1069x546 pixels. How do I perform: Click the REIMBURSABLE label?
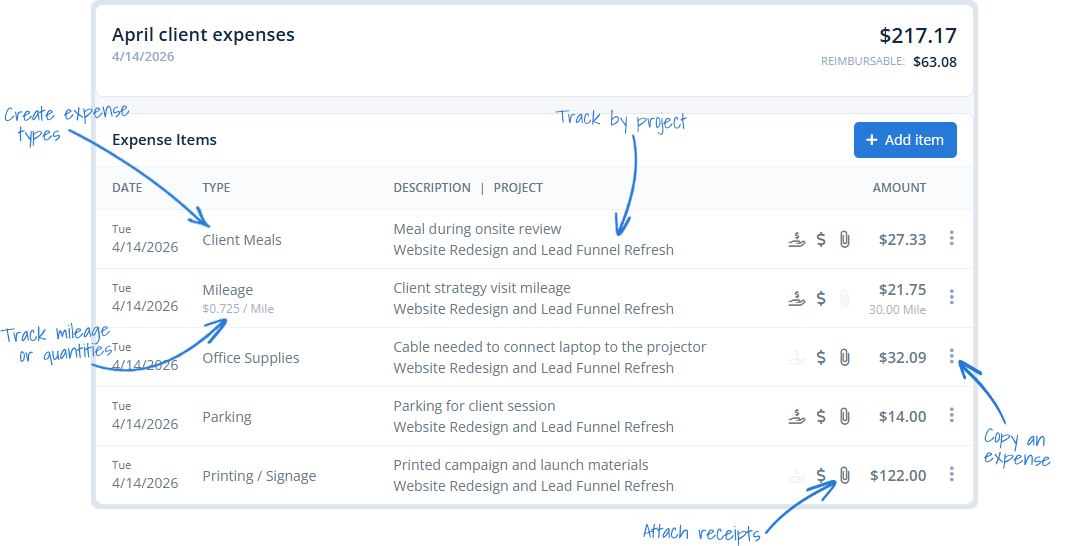[862, 61]
